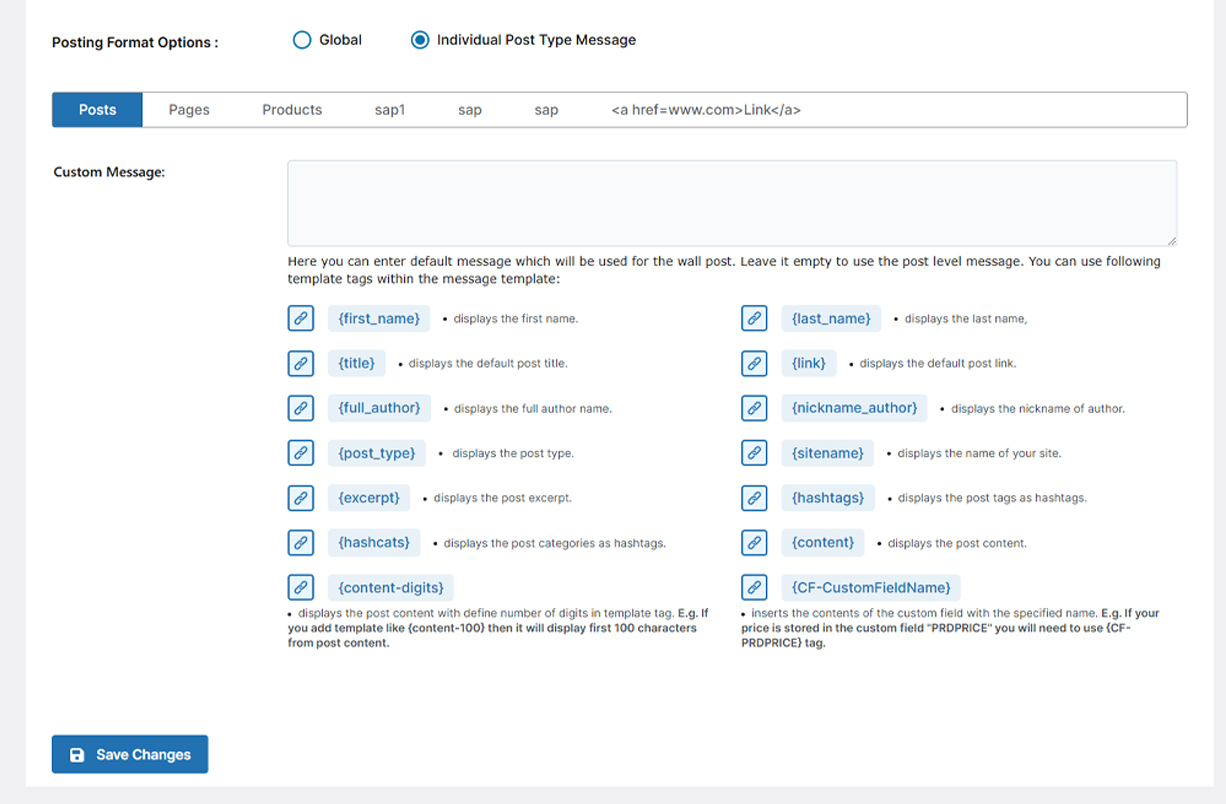
Task: Click the copy icon beside {CF-CustomFieldName}
Action: coord(754,587)
